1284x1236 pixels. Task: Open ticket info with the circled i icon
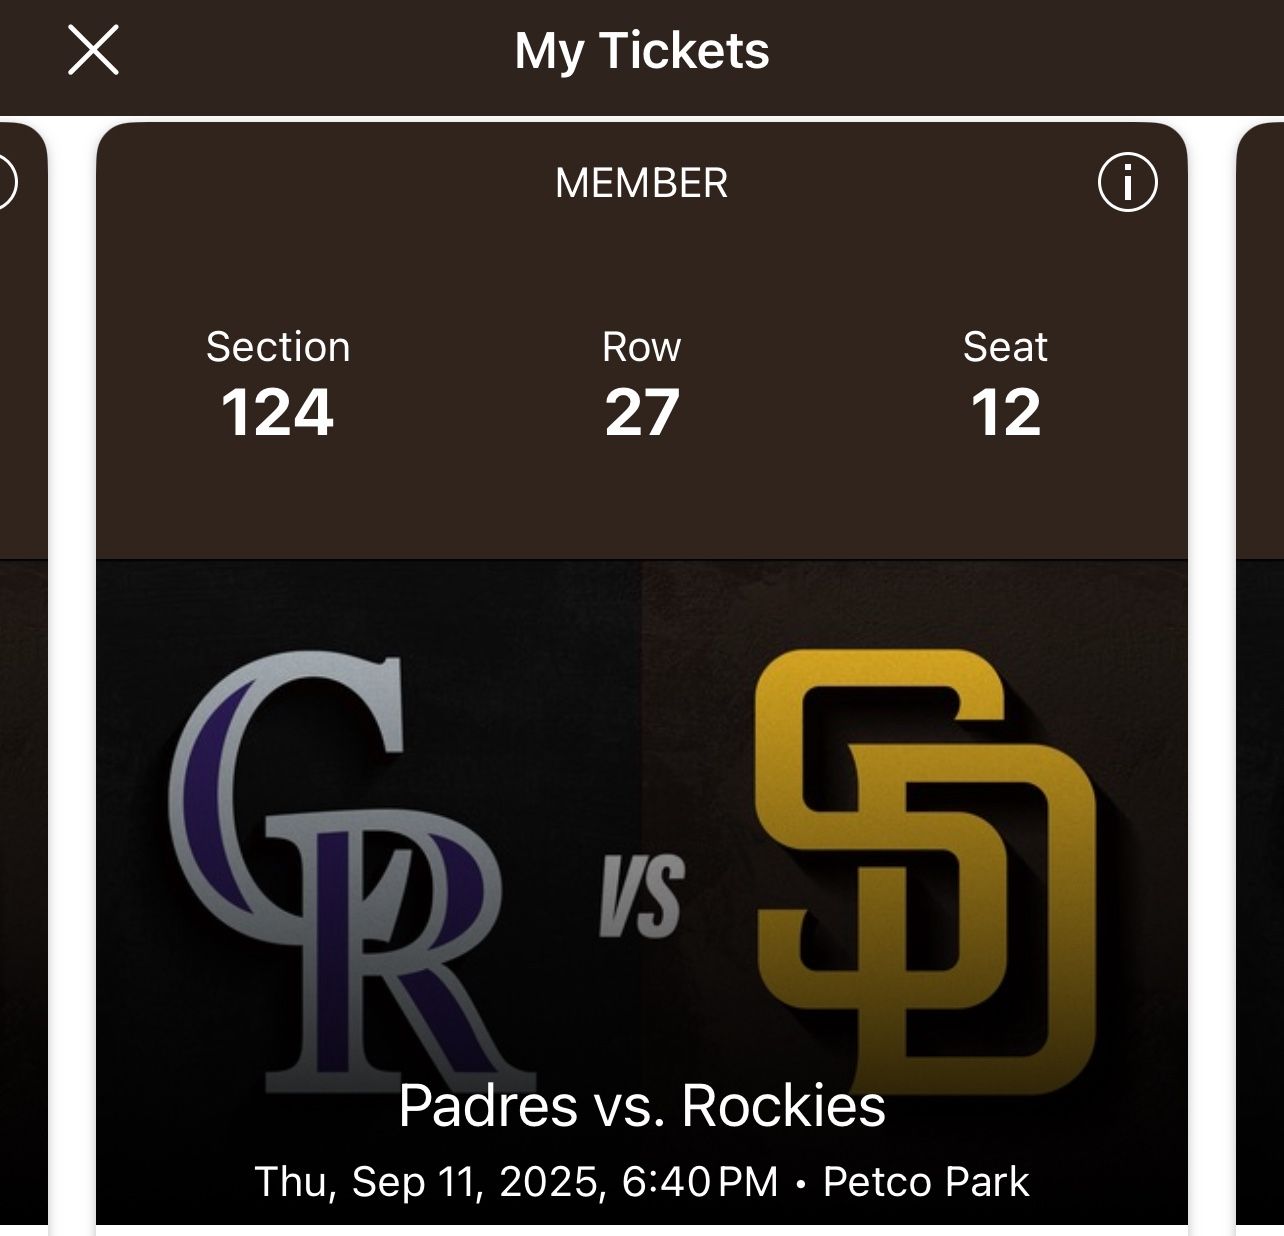coord(1127,183)
